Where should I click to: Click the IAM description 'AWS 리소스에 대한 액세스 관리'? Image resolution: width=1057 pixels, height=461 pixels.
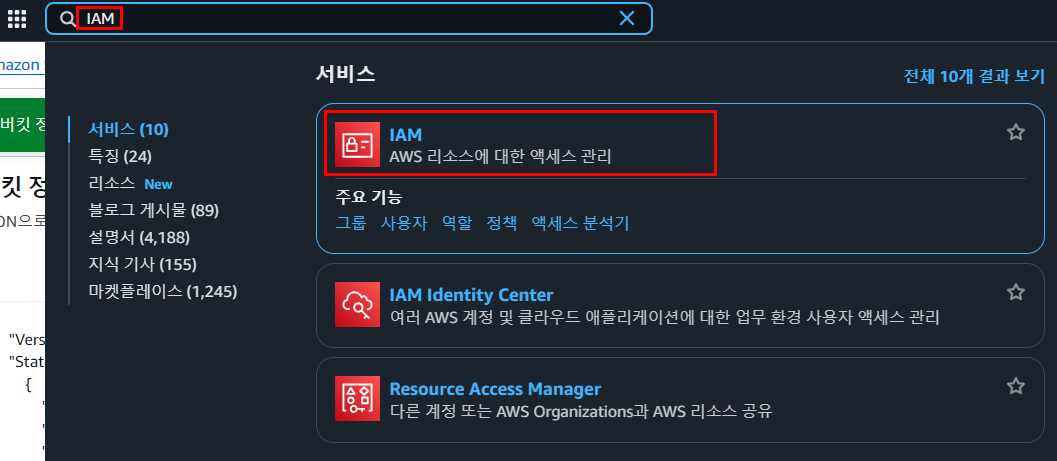tap(500, 157)
